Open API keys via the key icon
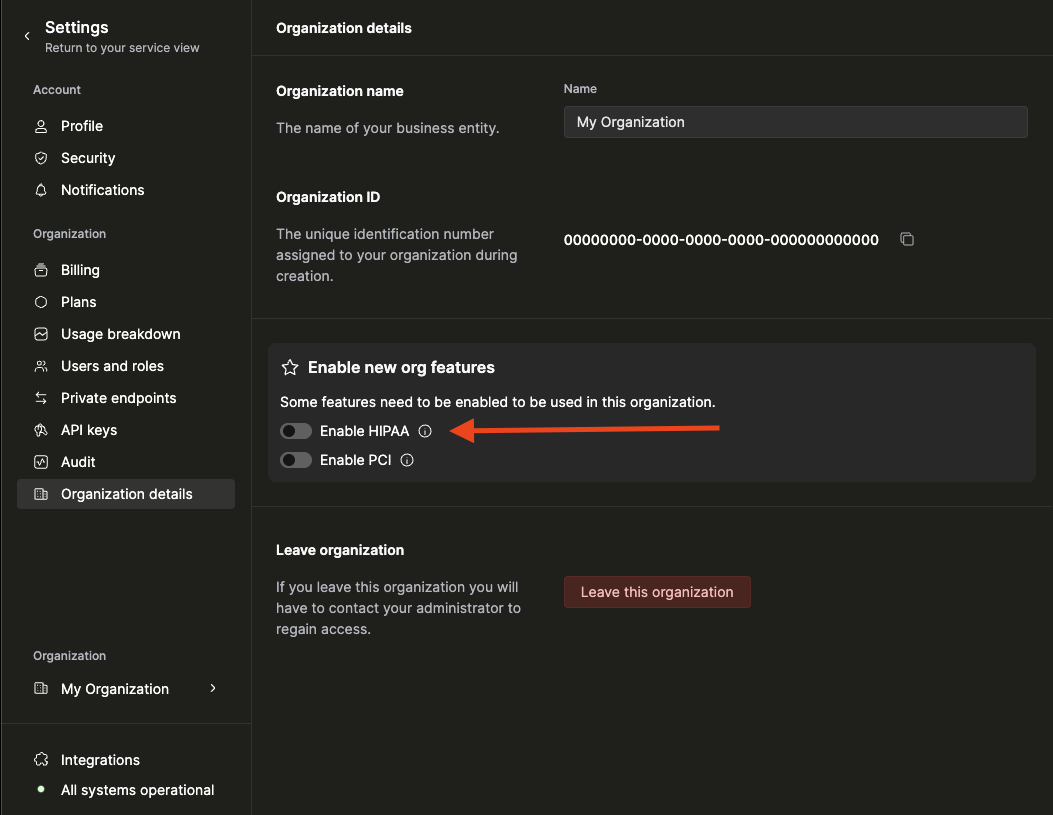Image resolution: width=1053 pixels, height=815 pixels. point(40,430)
